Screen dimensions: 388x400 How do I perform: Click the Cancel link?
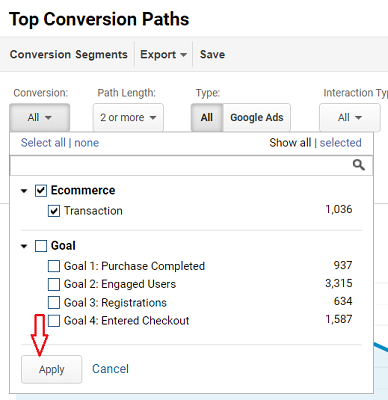tap(110, 369)
